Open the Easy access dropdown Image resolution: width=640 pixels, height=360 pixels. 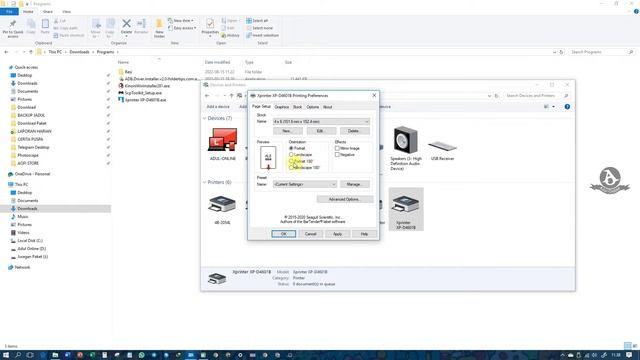(182, 28)
